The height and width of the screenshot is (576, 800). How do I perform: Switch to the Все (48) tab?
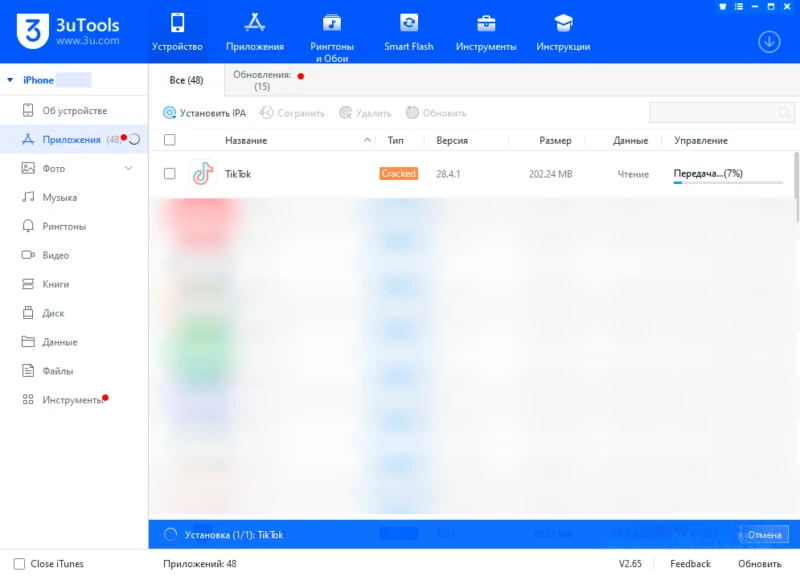pyautogui.click(x=186, y=80)
